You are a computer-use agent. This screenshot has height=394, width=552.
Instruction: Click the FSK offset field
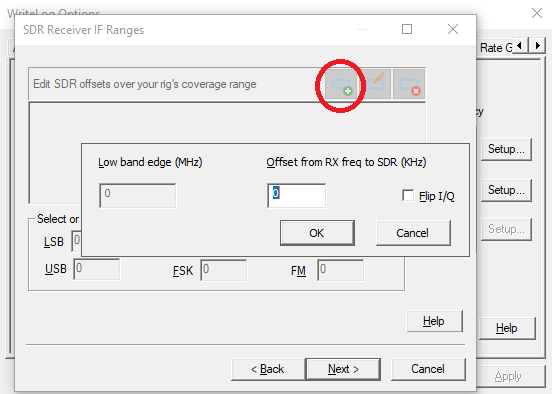224,270
